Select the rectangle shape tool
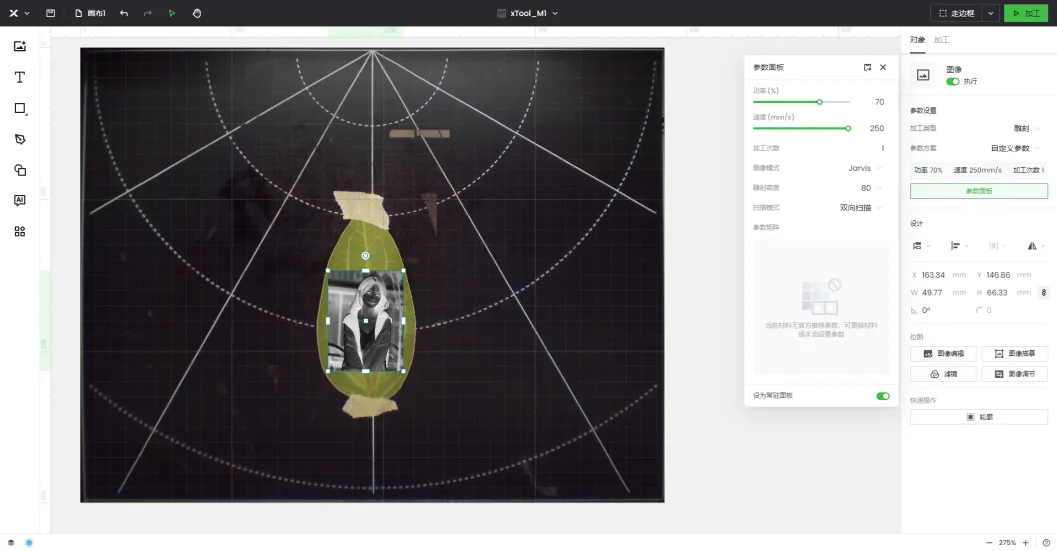The height and width of the screenshot is (551, 1057). (20, 108)
